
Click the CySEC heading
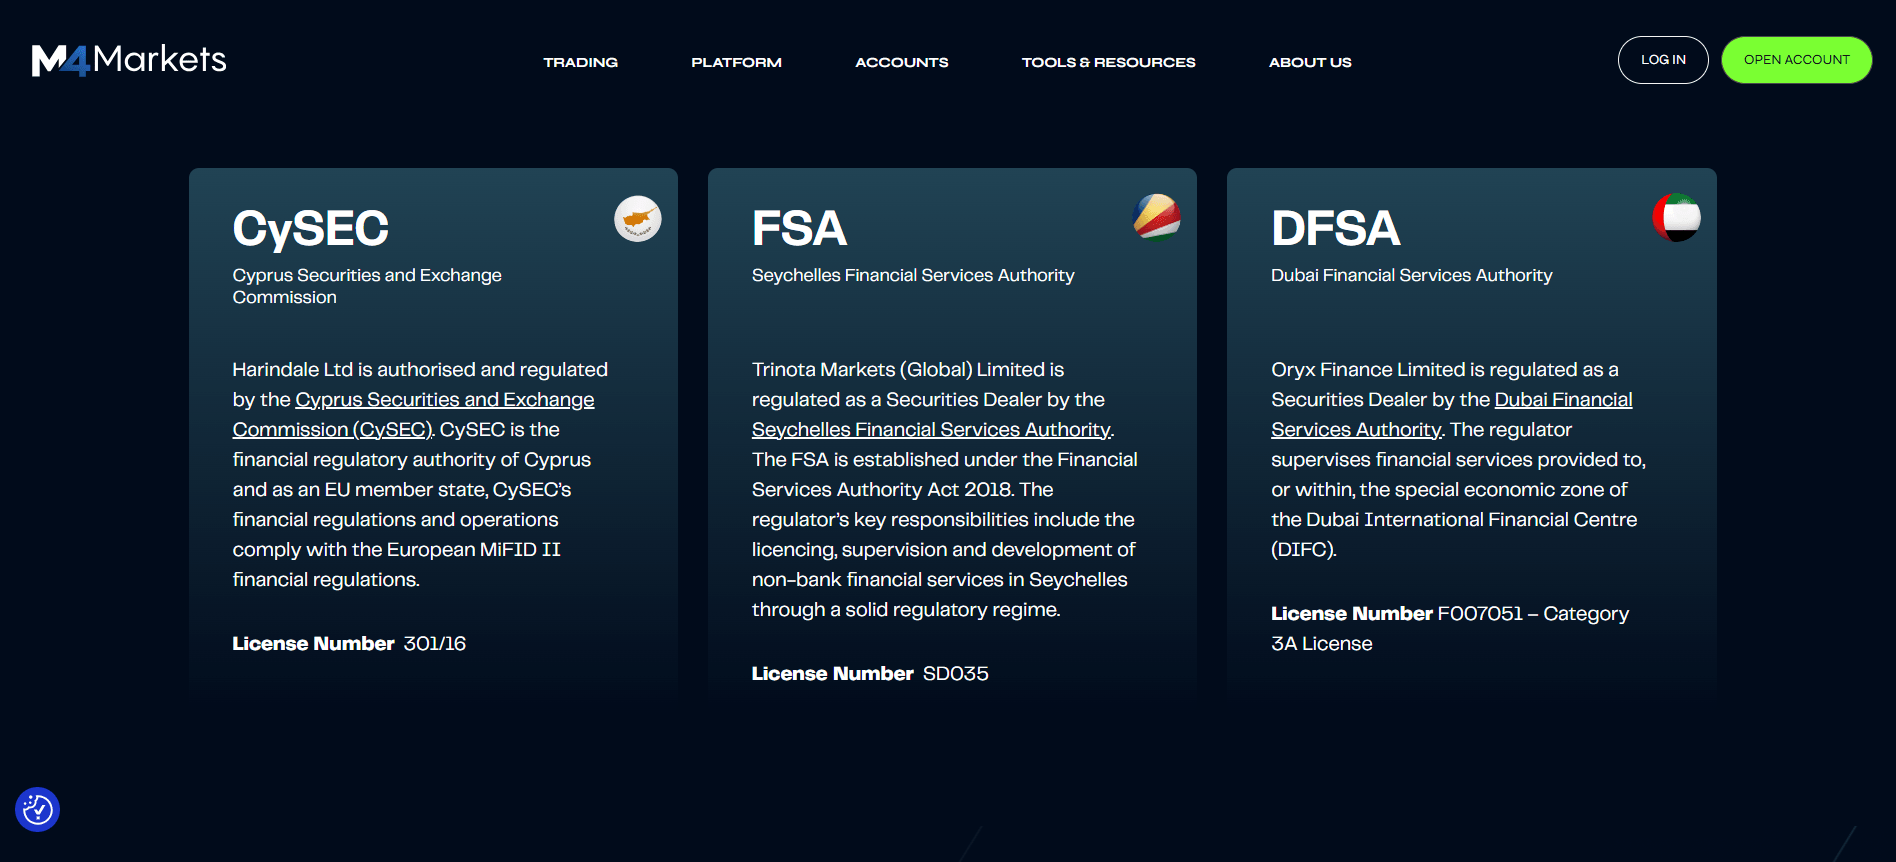tap(310, 228)
